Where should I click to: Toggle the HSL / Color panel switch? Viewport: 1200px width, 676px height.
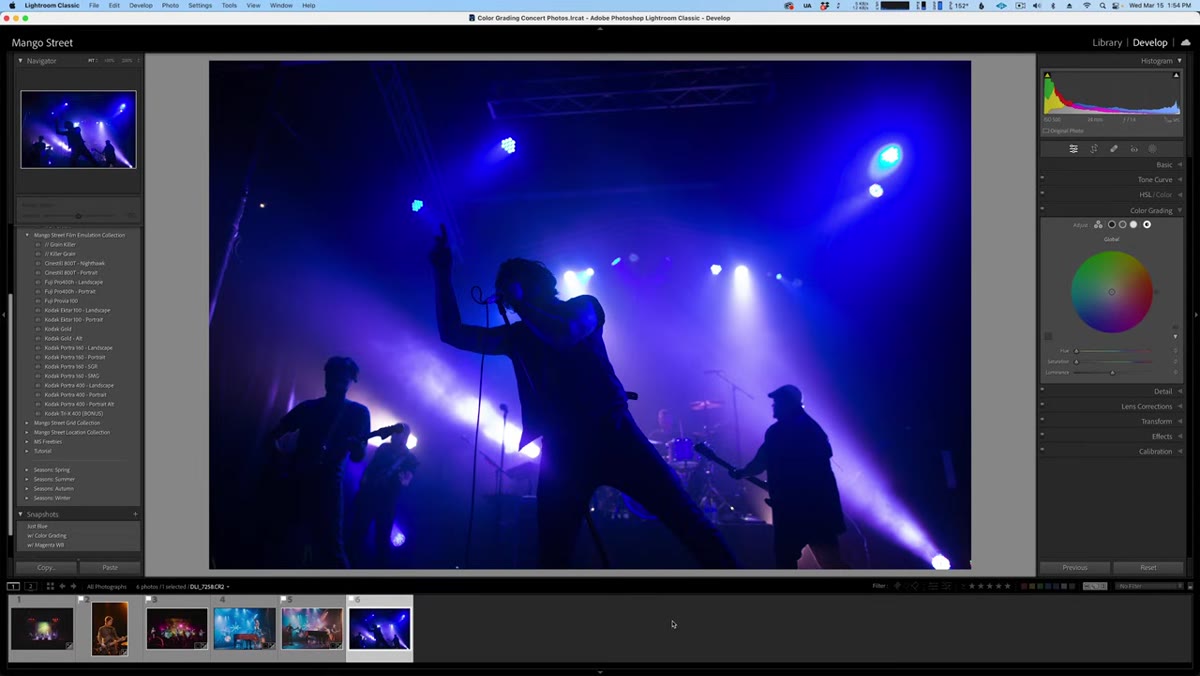click(1042, 195)
